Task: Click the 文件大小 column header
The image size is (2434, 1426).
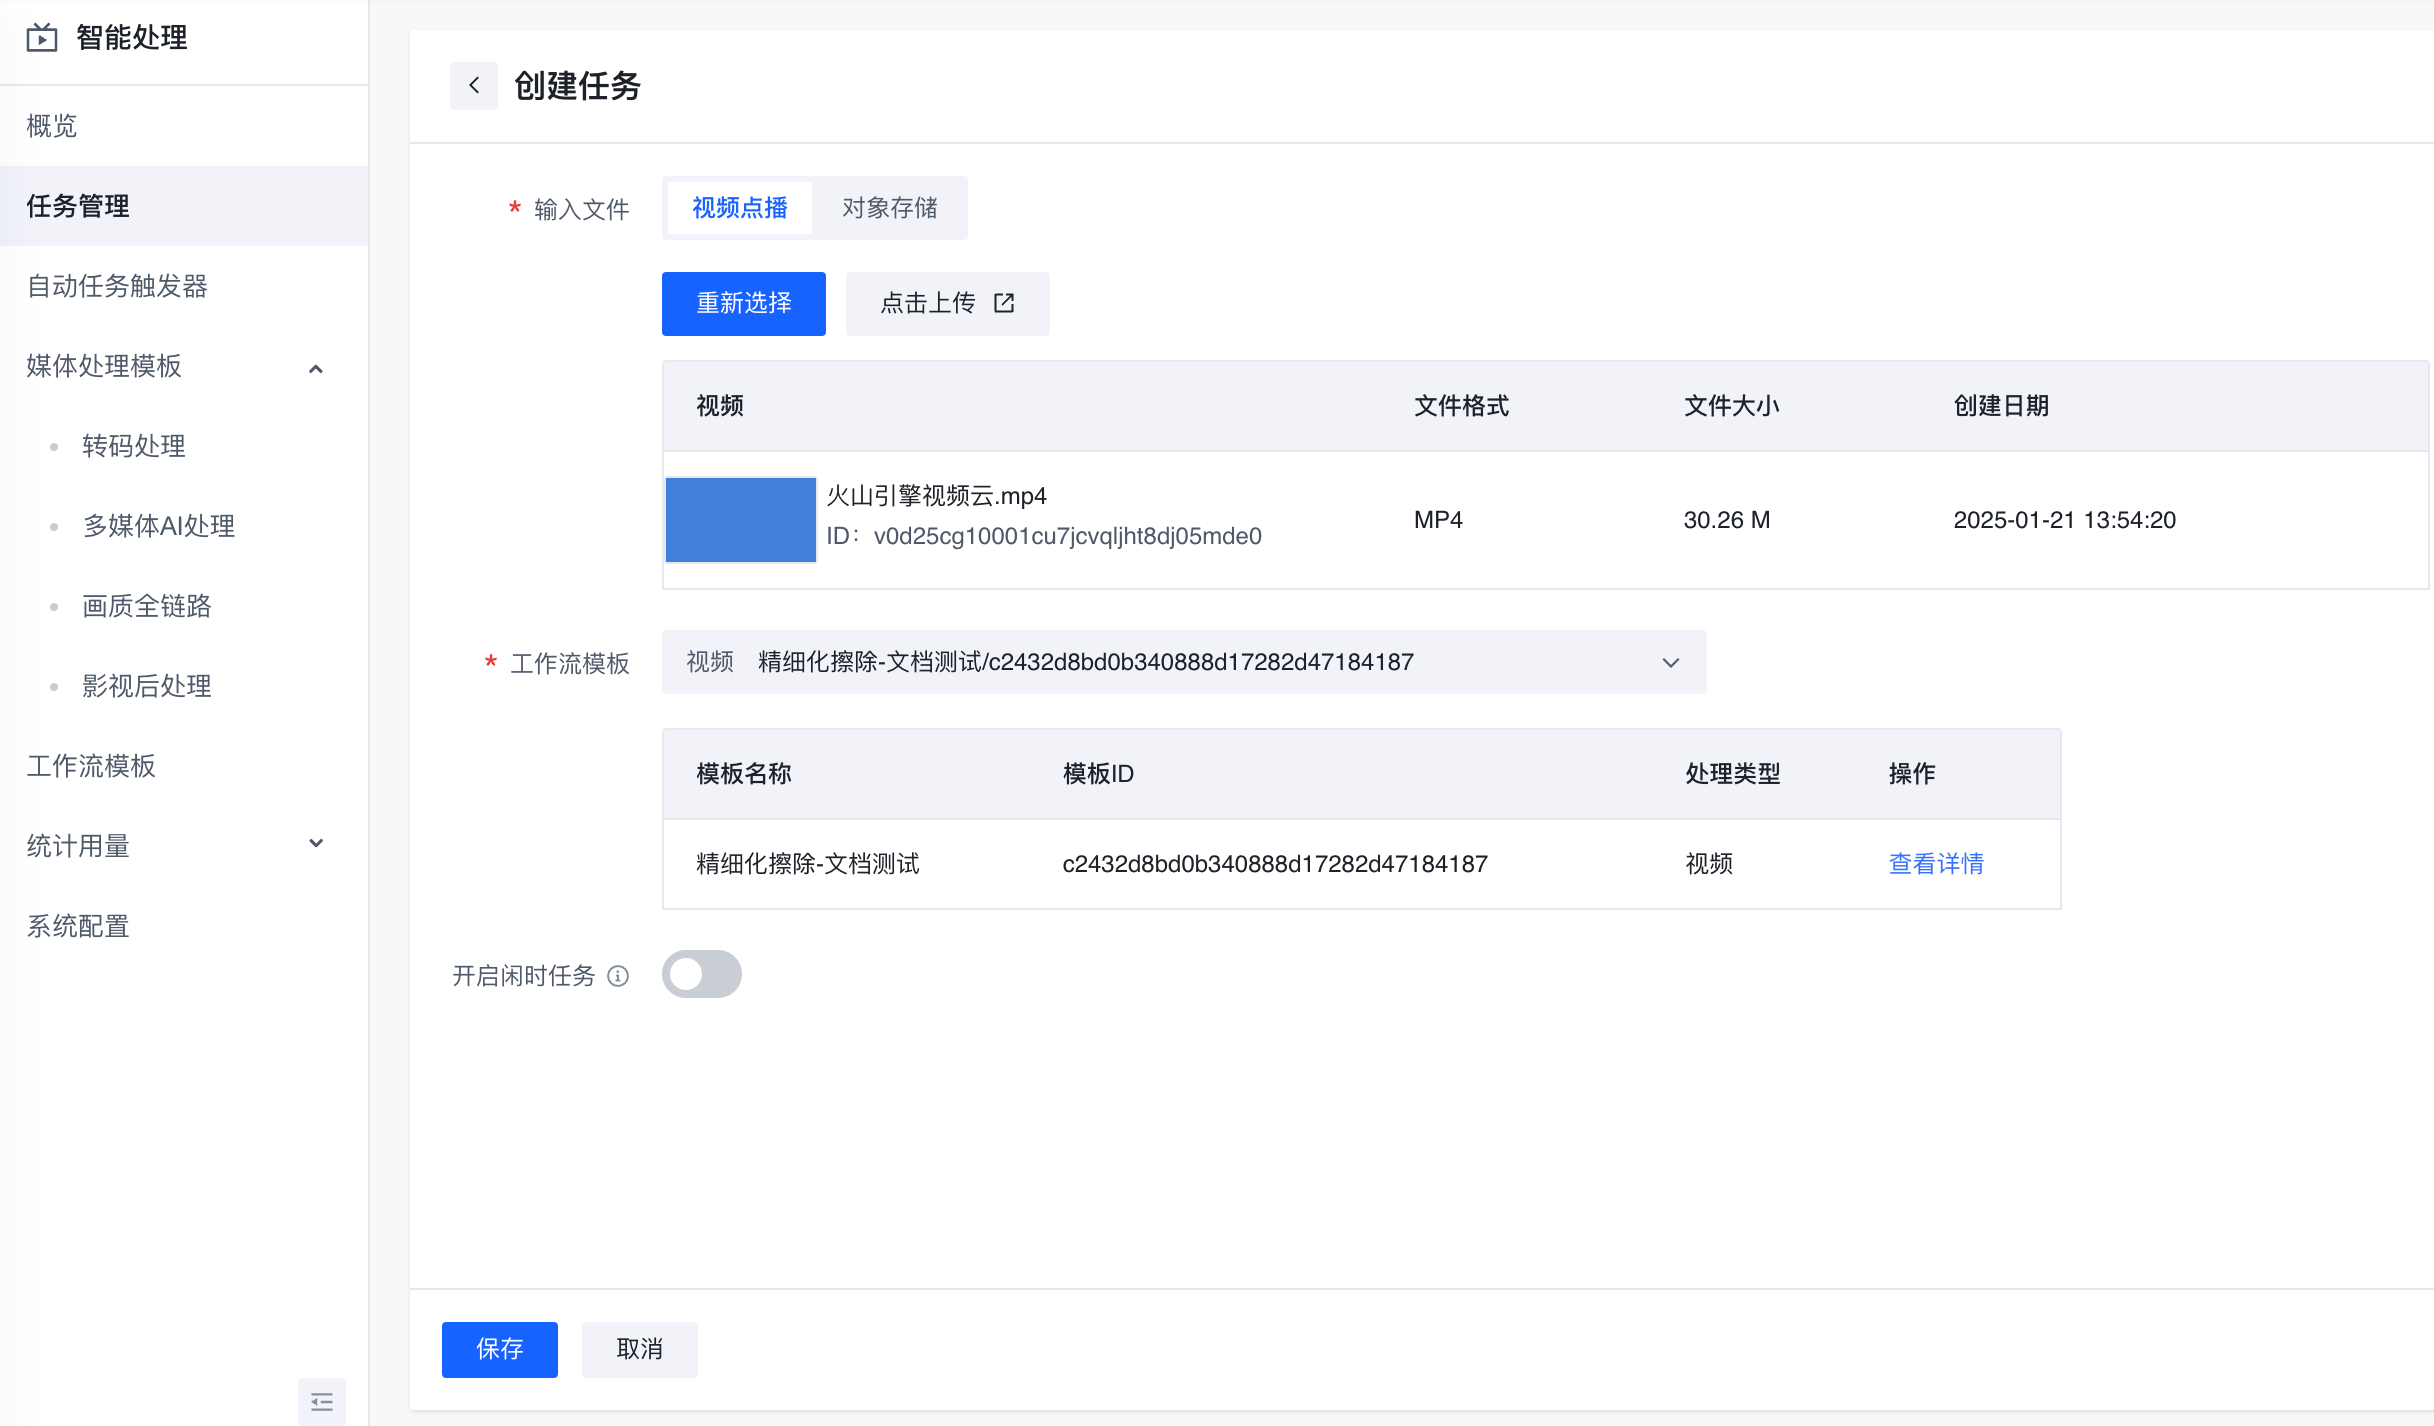Action: [x=1732, y=406]
